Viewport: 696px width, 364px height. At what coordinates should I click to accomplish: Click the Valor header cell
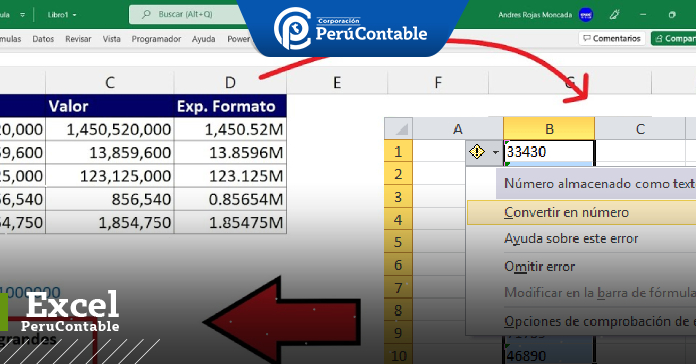(110, 106)
